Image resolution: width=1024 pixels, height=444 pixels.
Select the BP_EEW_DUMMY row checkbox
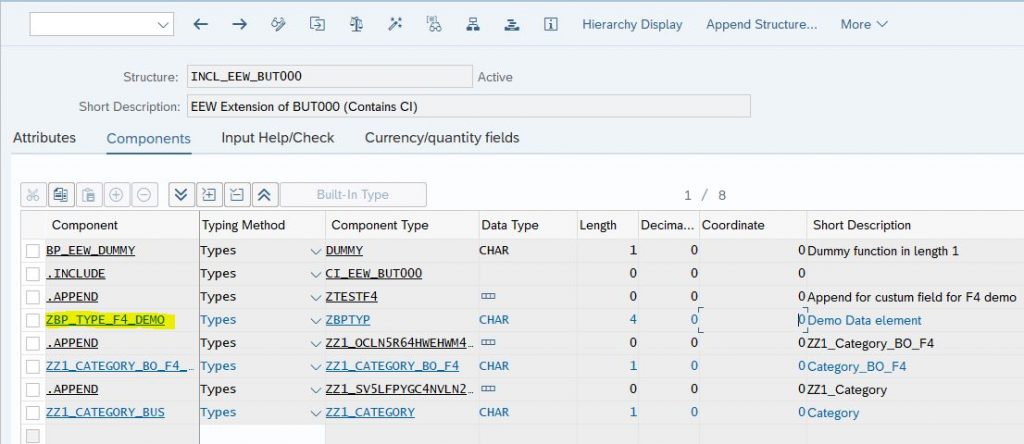tap(33, 251)
